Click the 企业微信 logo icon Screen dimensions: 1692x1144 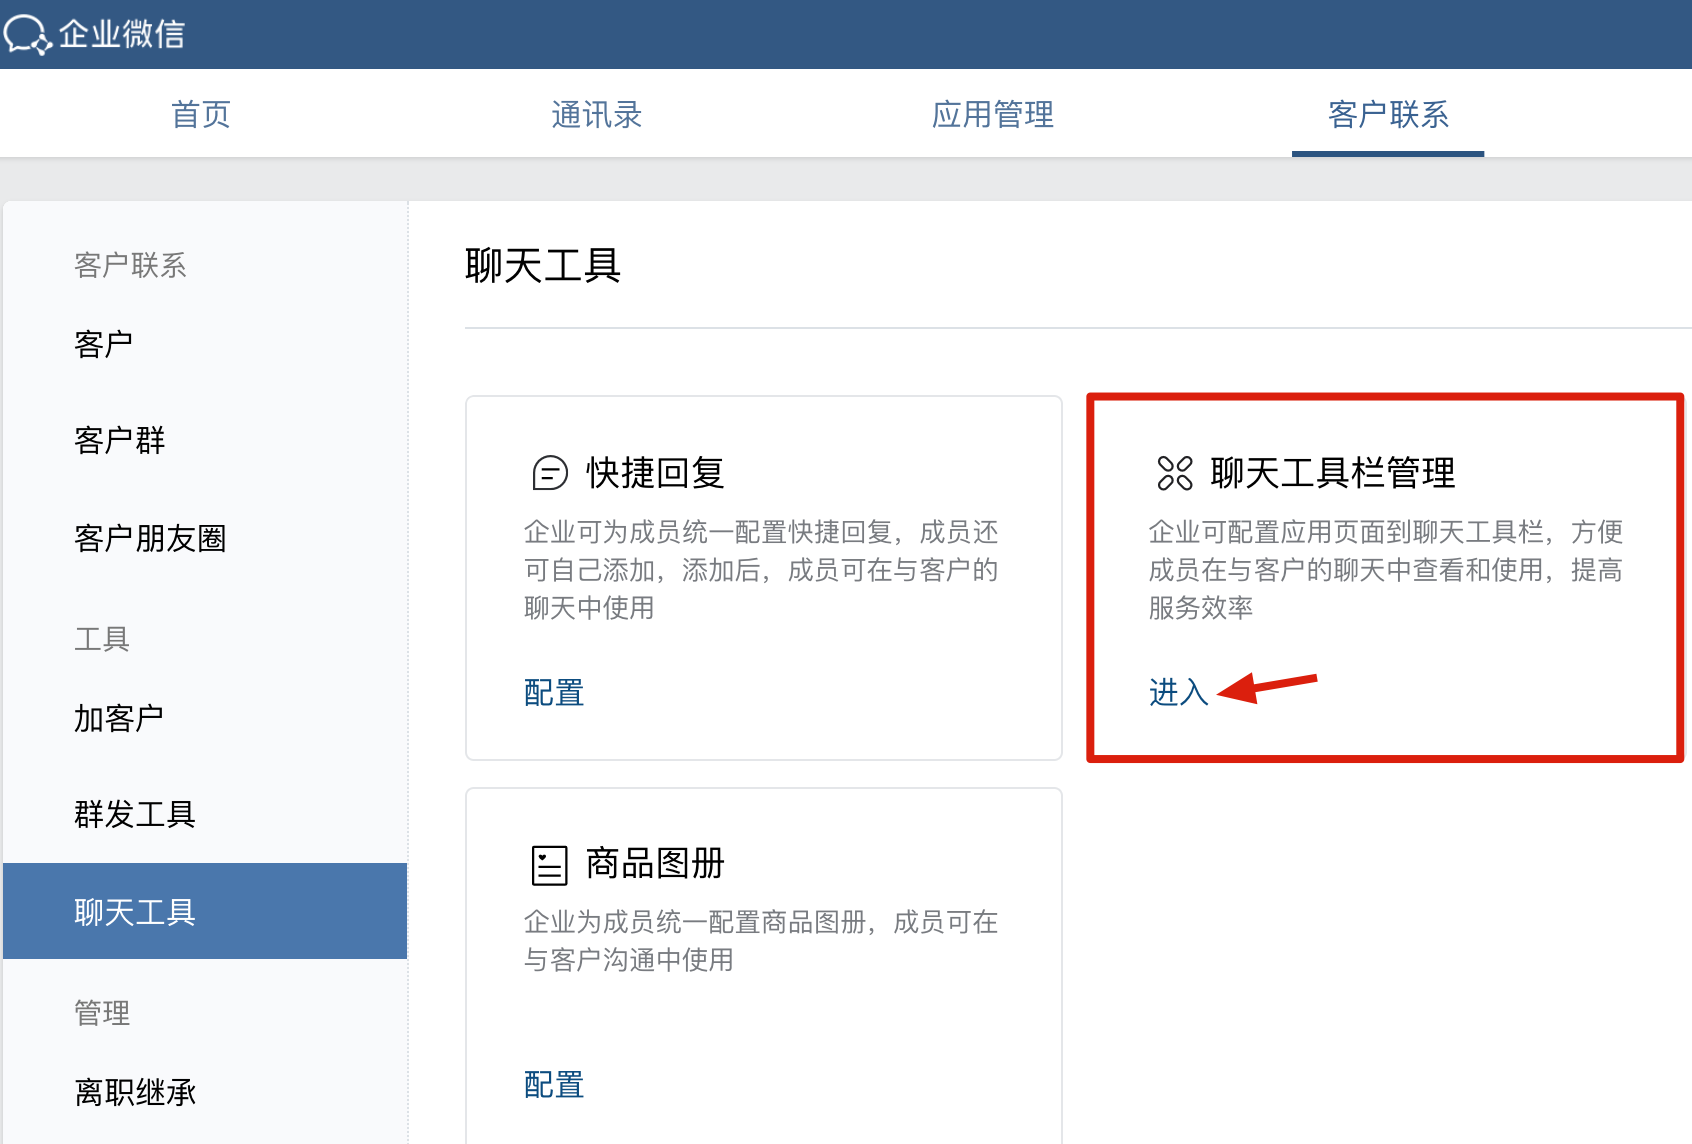pyautogui.click(x=27, y=34)
